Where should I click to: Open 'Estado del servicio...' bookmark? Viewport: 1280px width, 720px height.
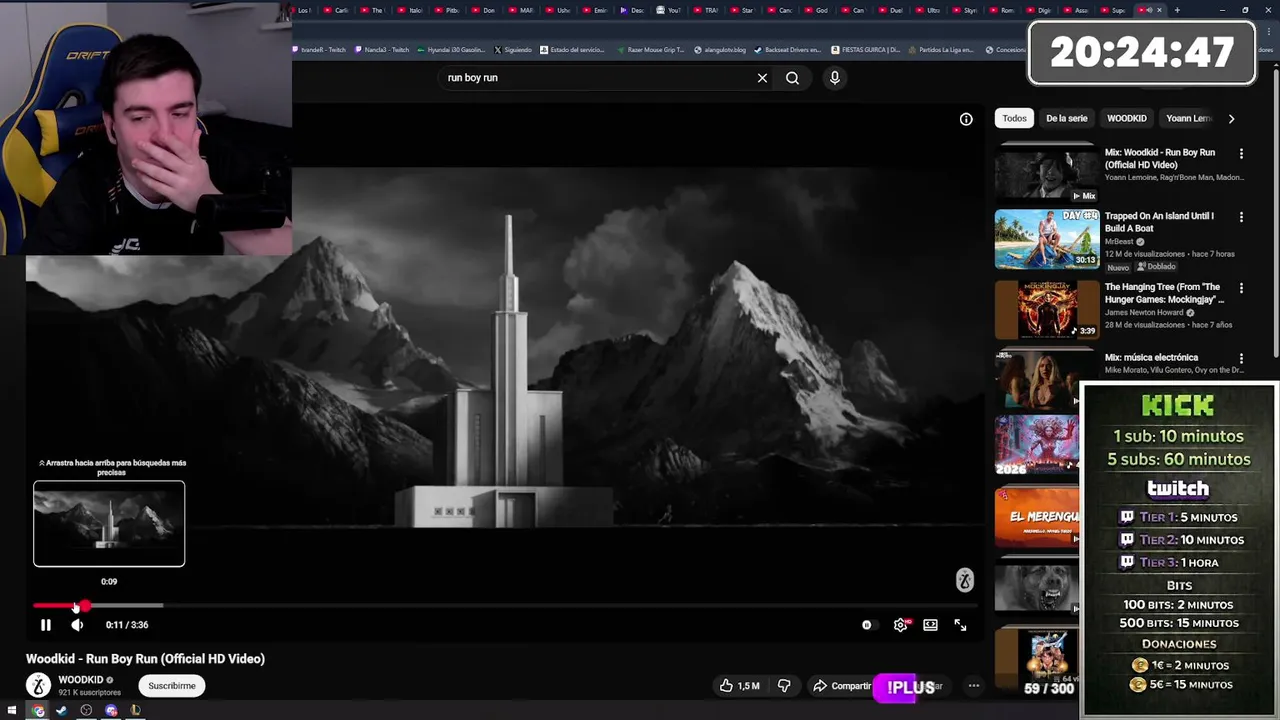572,50
